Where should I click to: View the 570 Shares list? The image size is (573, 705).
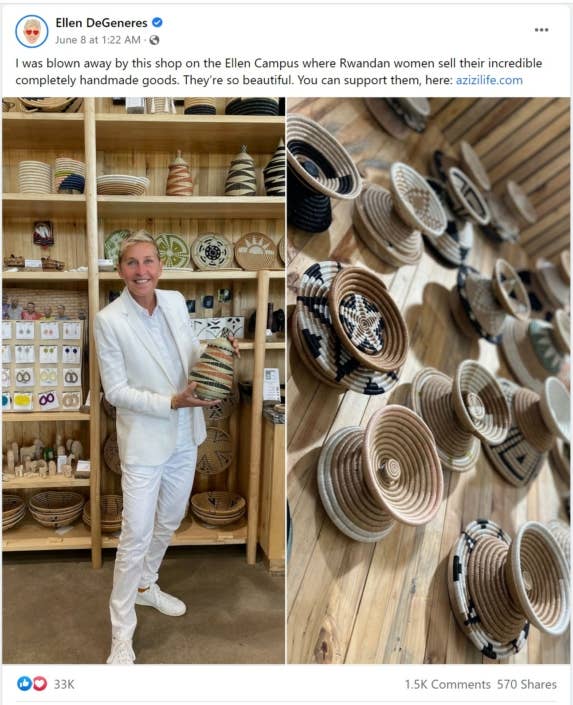click(x=527, y=684)
